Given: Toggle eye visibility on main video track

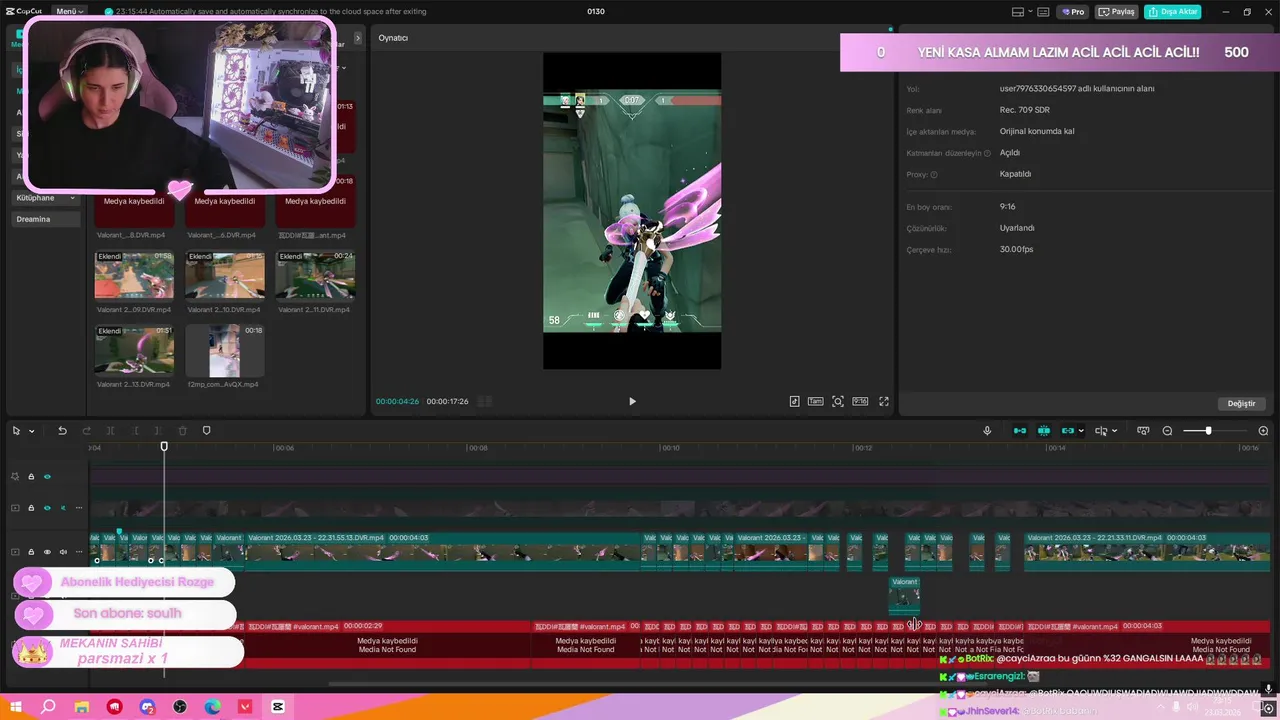Looking at the screenshot, I should (47, 552).
